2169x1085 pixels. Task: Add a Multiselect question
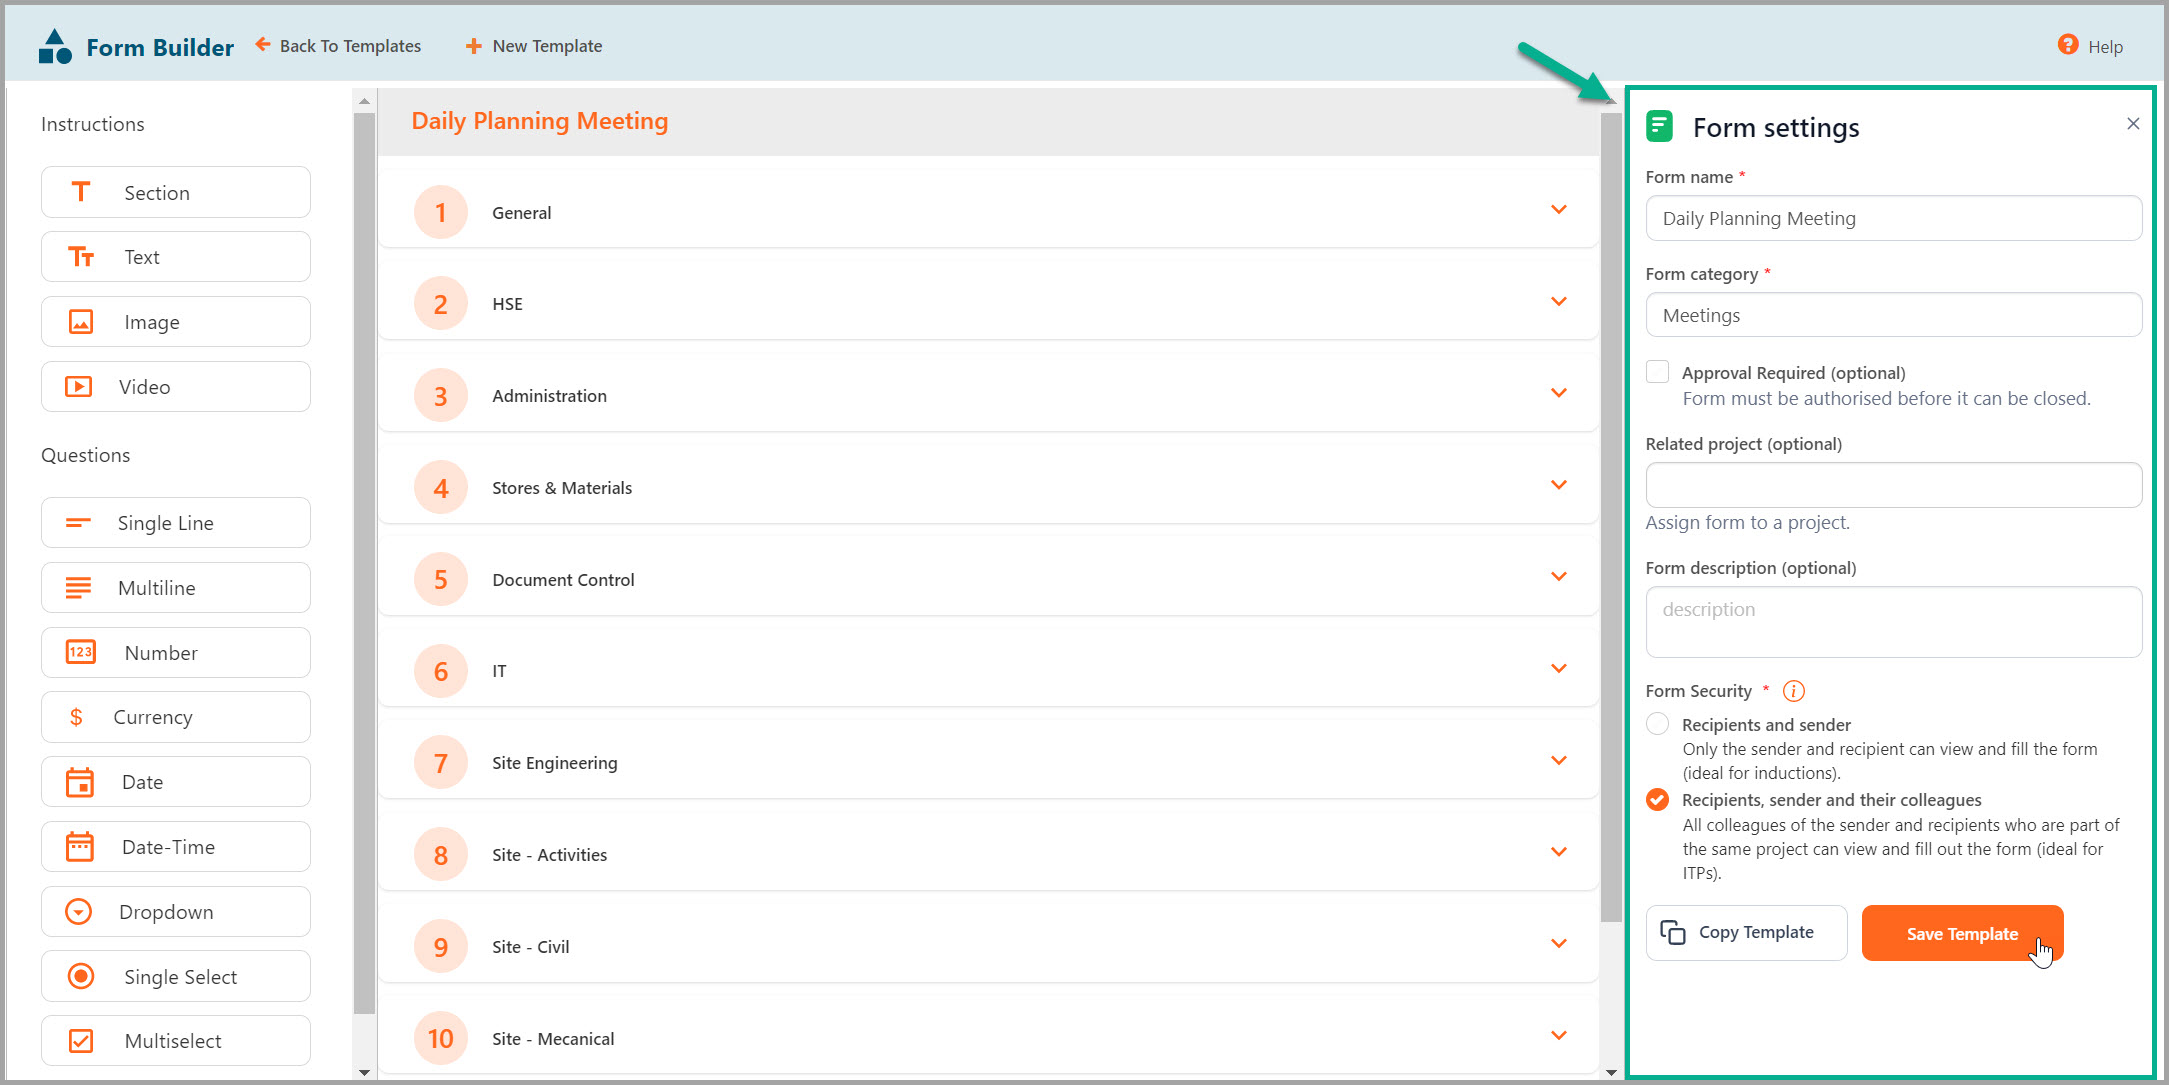pyautogui.click(x=175, y=1040)
